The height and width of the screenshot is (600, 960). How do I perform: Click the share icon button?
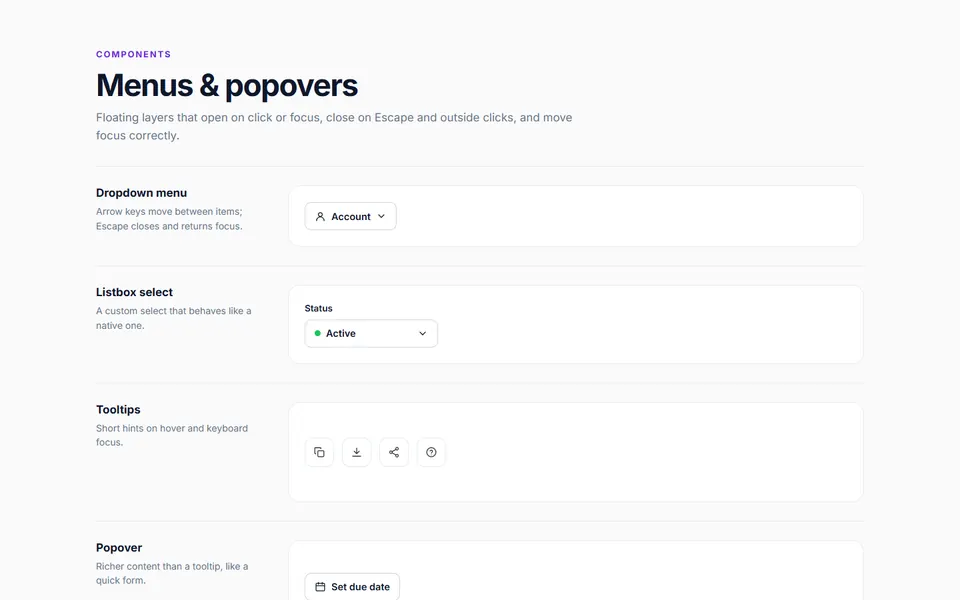click(394, 452)
